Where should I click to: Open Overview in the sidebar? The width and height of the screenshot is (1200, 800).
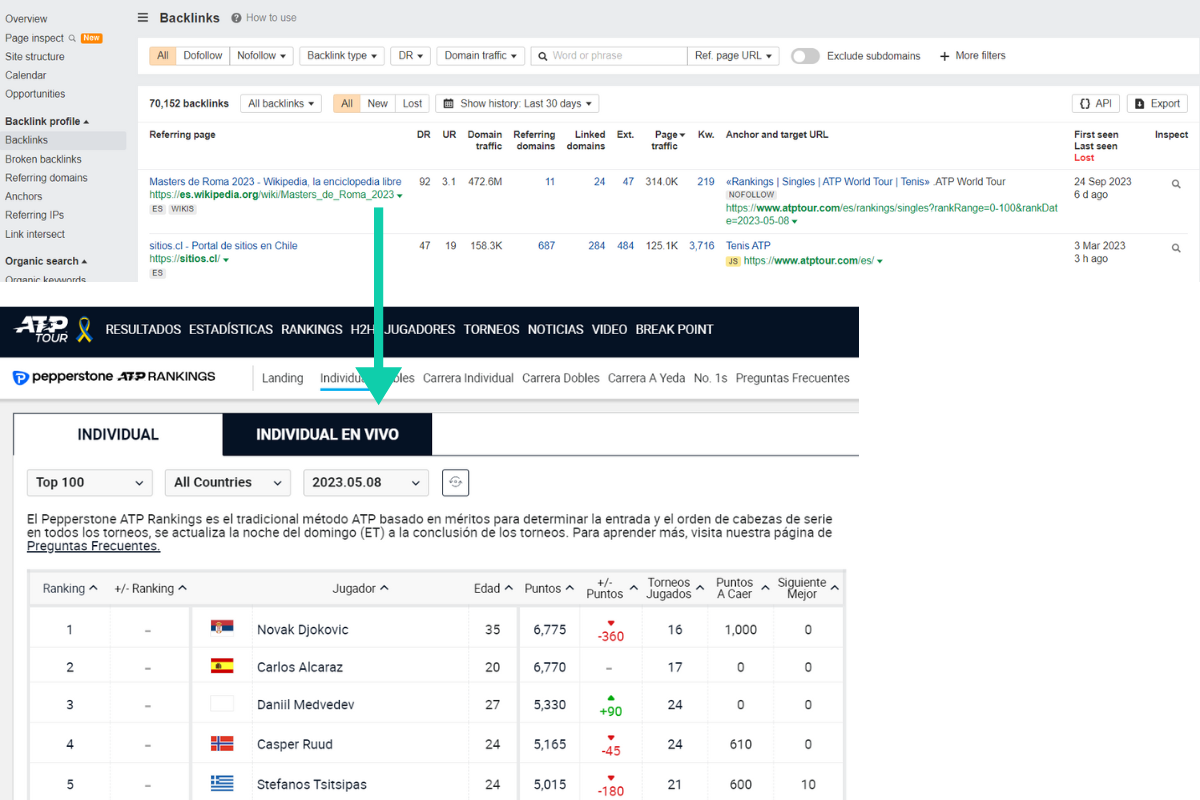(26, 19)
